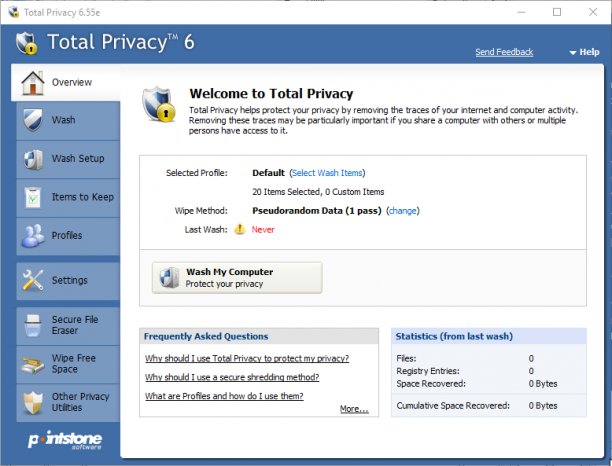Screen dimensions: 612x466
Task: Click the Default profile name text
Action: tap(268, 173)
